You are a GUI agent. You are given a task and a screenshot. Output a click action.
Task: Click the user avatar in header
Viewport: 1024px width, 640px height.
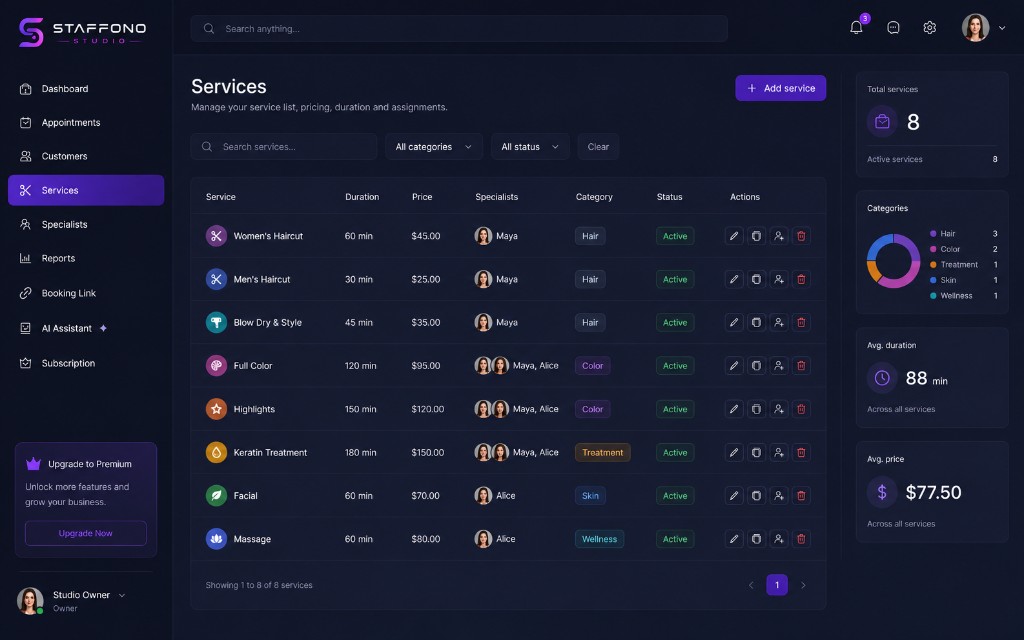coord(975,28)
